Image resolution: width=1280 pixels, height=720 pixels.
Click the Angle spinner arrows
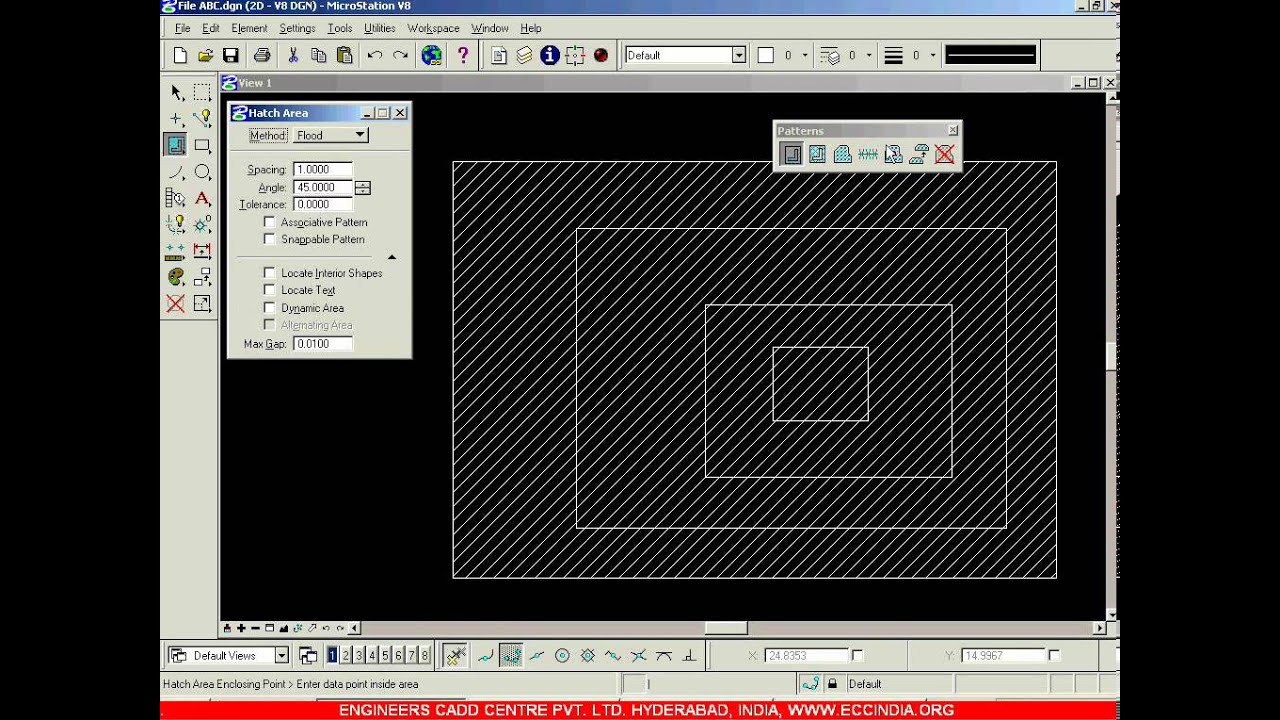363,187
